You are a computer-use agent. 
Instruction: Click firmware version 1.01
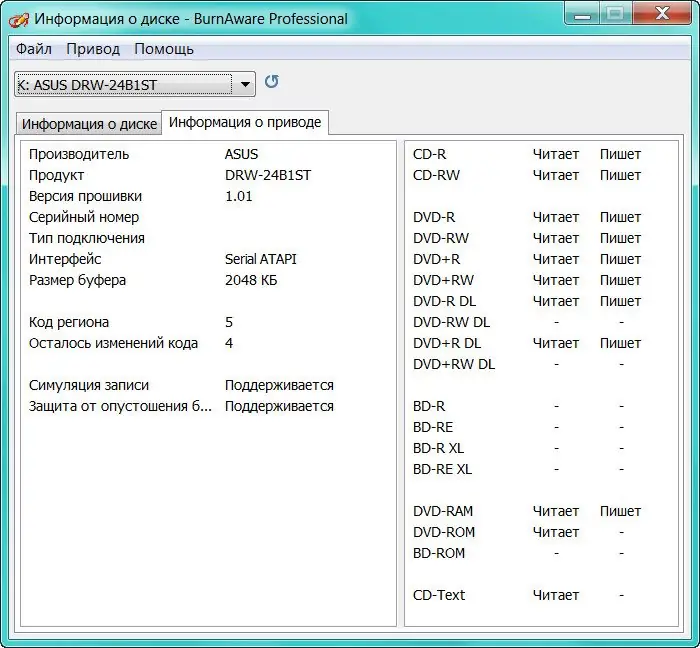point(238,196)
